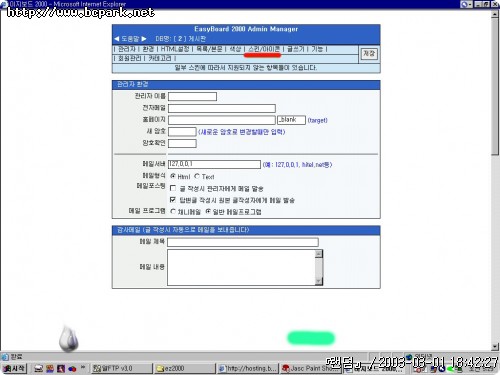Click the mail content scrollbar up arrow
The height and width of the screenshot is (375, 500).
pos(319,254)
